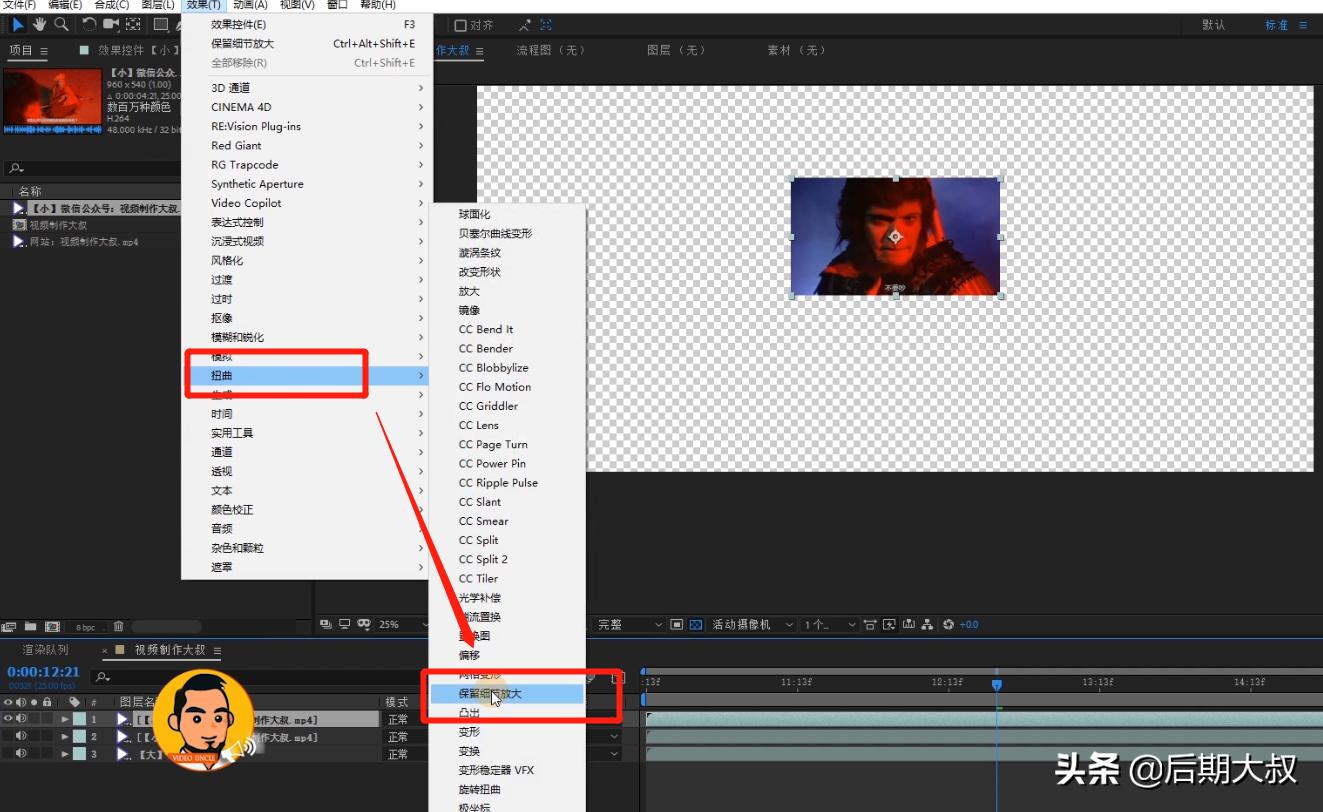Enable the 对齐 snapping checkbox

pos(460,25)
